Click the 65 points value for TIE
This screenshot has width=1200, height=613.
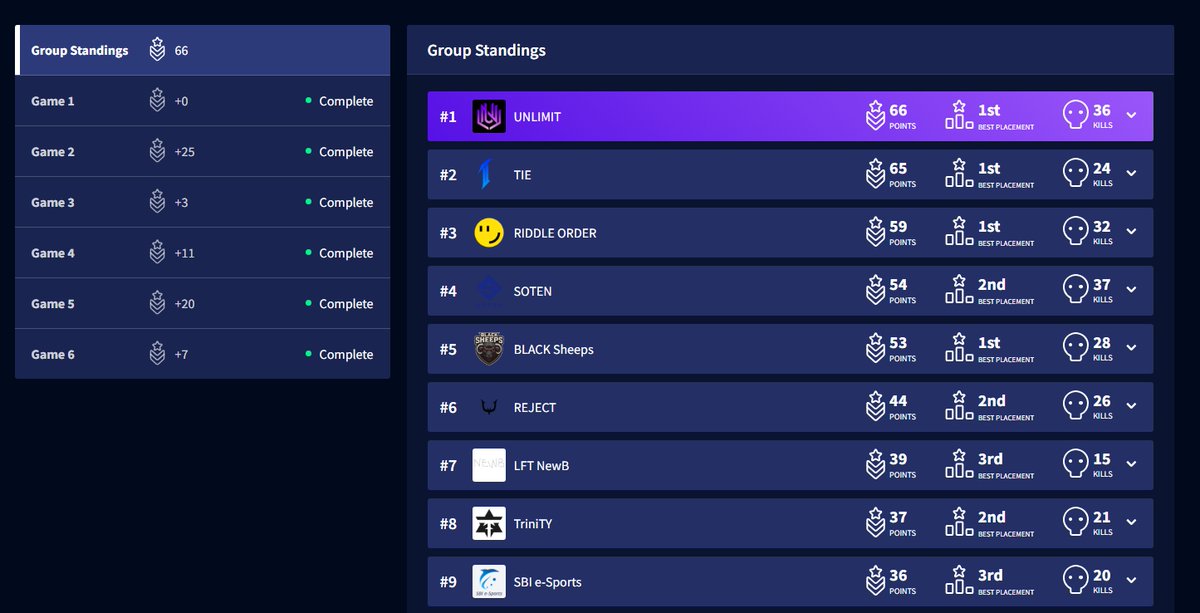point(898,169)
